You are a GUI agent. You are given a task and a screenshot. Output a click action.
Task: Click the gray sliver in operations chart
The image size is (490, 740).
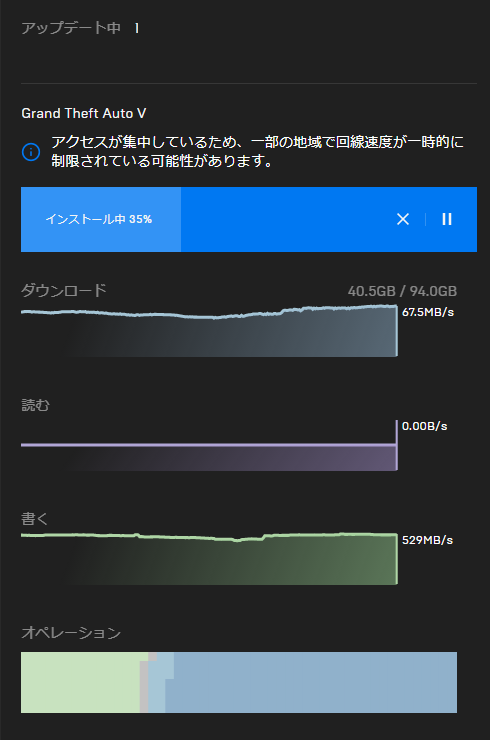tap(144, 687)
